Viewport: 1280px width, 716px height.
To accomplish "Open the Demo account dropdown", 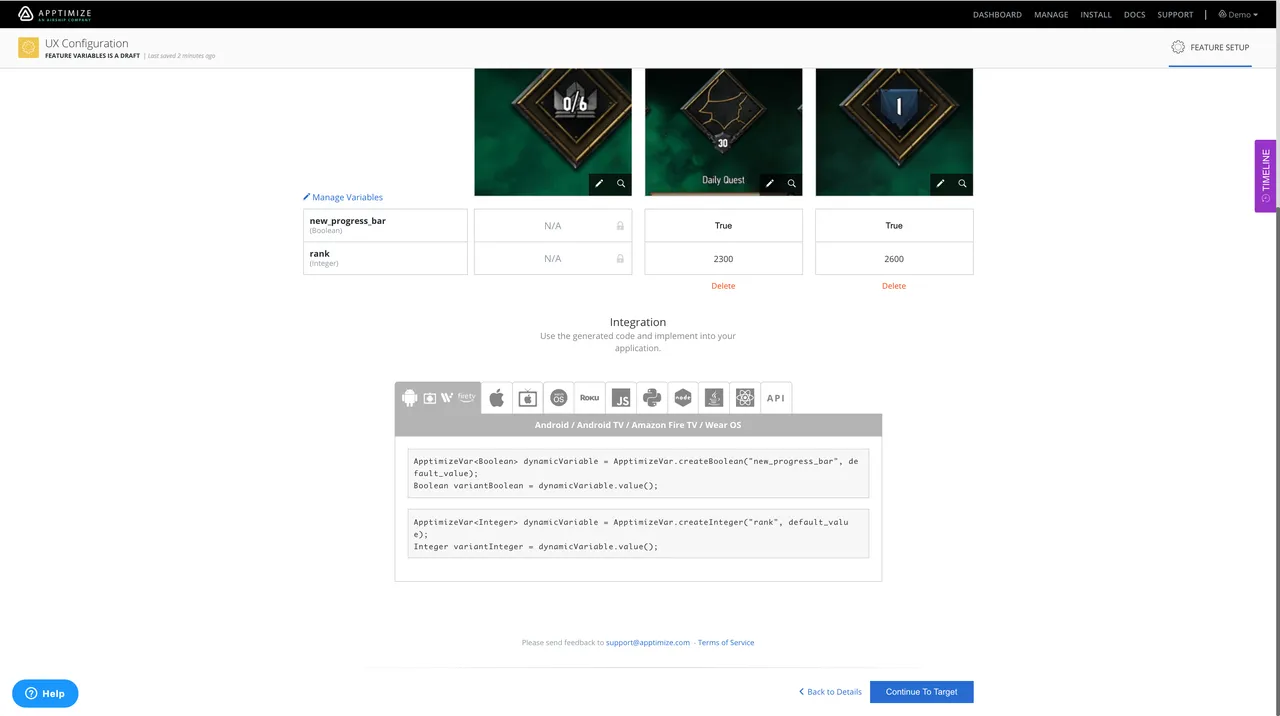I will 1238,15.
